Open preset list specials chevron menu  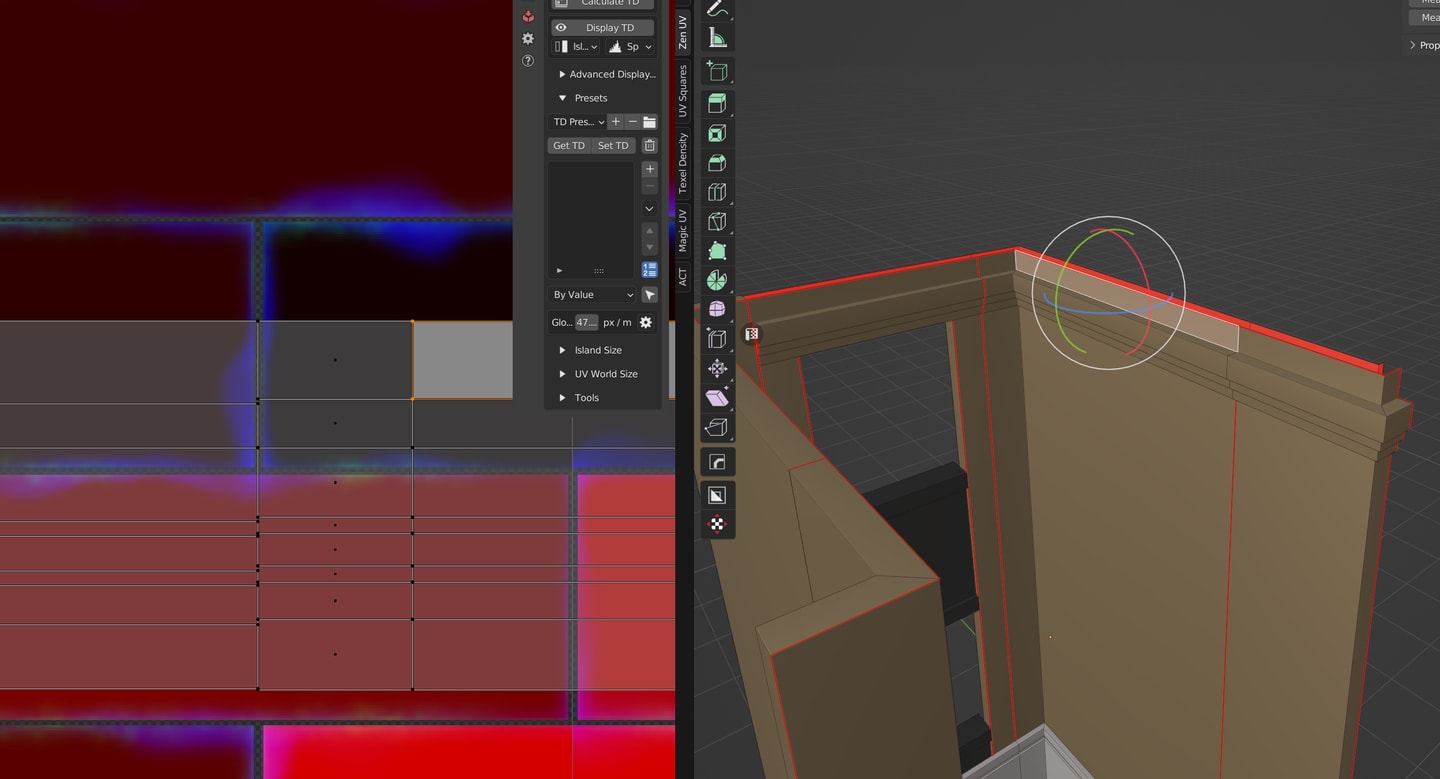649,209
